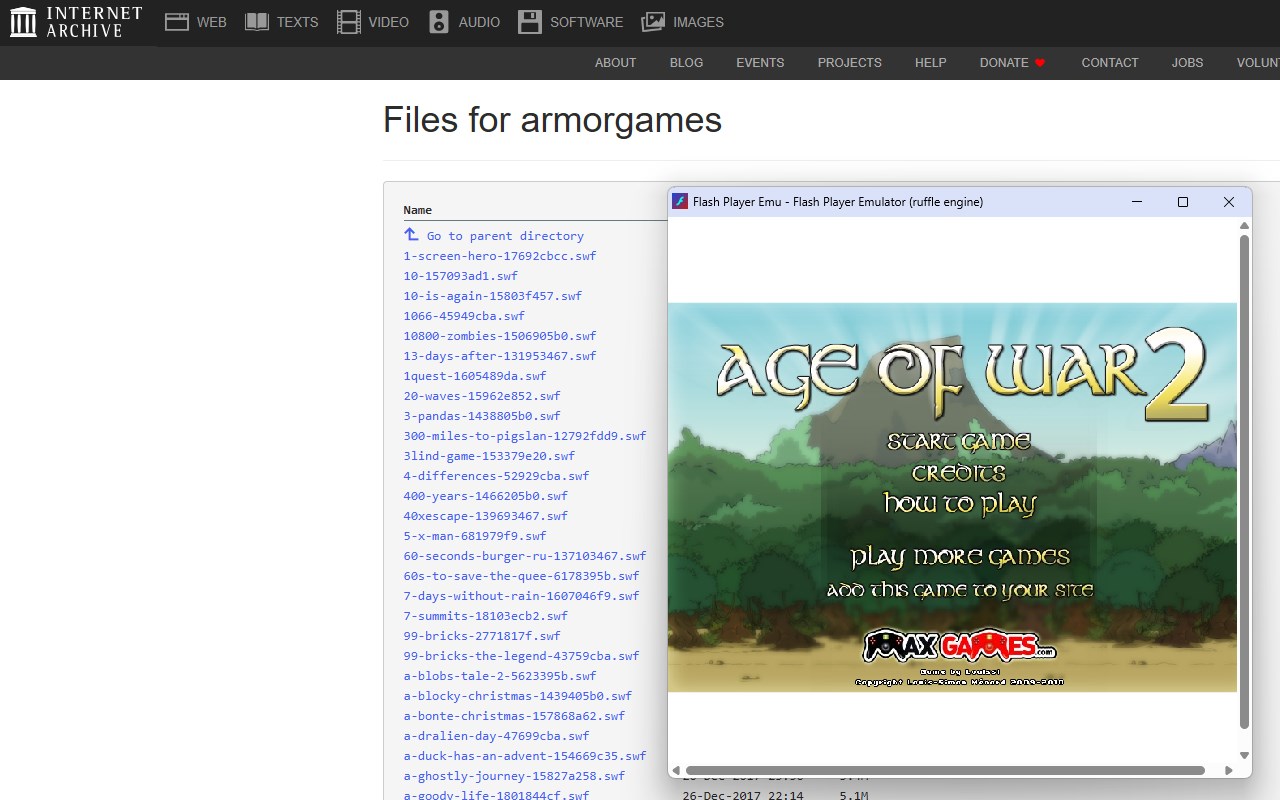Open a-ghostly-journey-15827a258.swf link
Image resolution: width=1280 pixels, height=800 pixels.
514,776
